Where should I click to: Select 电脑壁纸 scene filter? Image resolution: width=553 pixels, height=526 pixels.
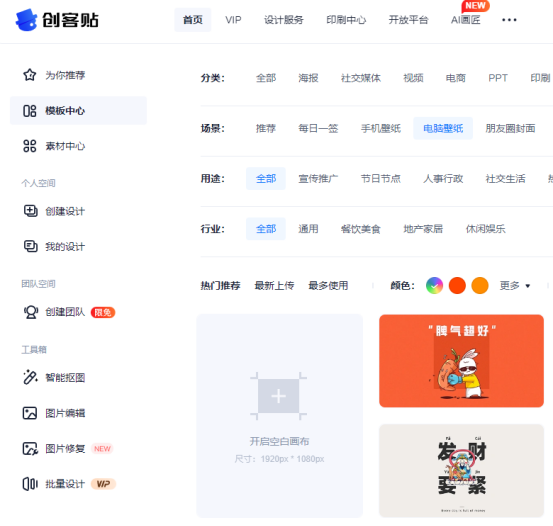click(x=443, y=128)
